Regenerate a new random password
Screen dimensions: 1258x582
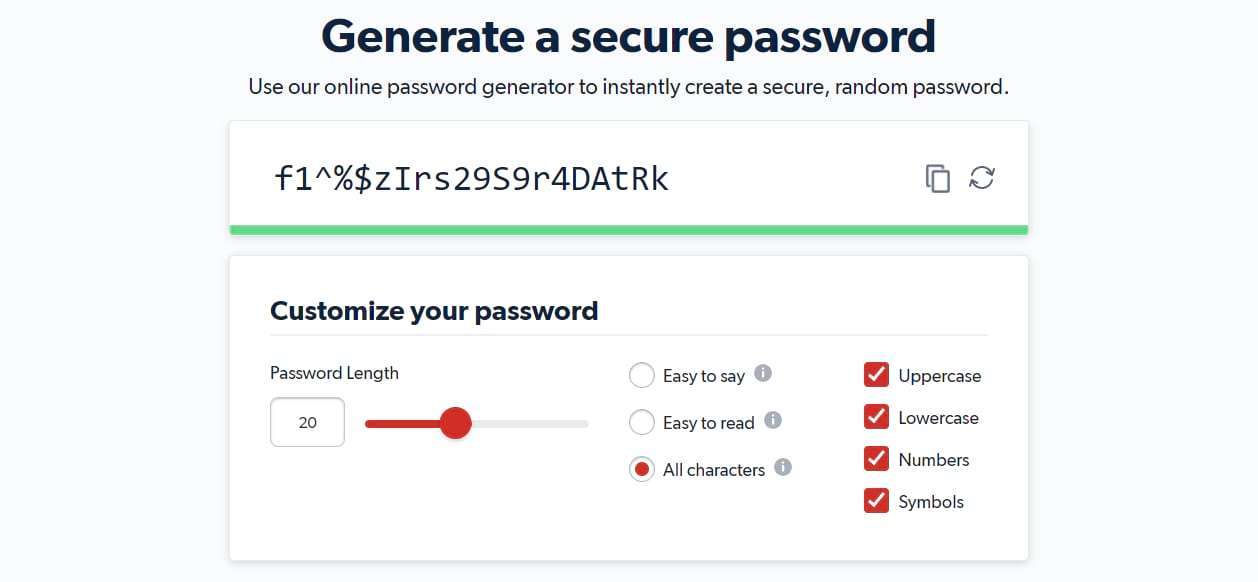click(982, 178)
